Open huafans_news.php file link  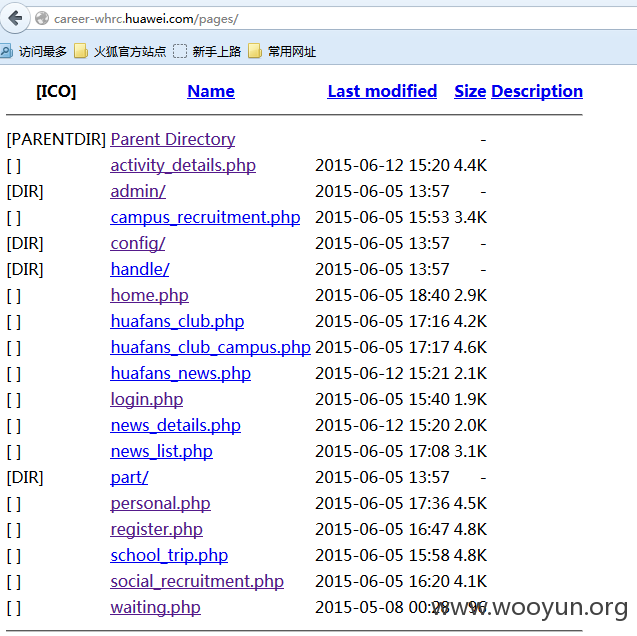(181, 374)
